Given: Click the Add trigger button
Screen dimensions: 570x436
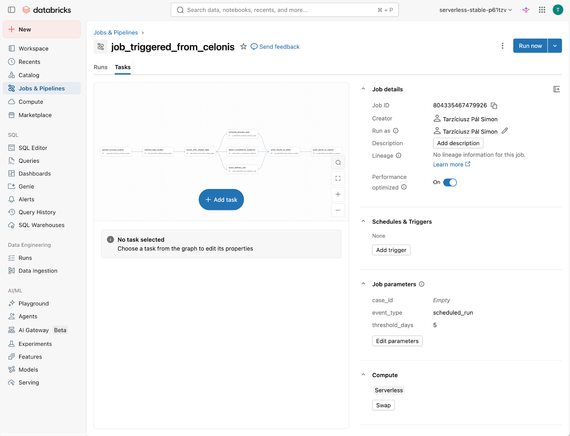Looking at the screenshot, I should click(391, 250).
